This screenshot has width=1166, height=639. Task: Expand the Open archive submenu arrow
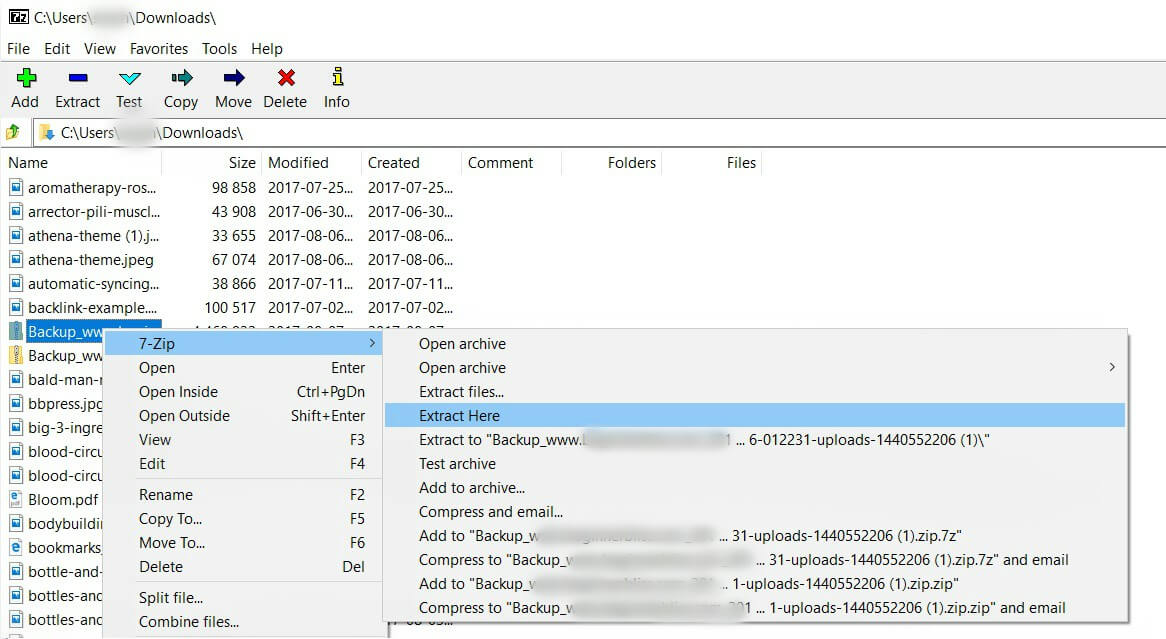tap(1112, 367)
